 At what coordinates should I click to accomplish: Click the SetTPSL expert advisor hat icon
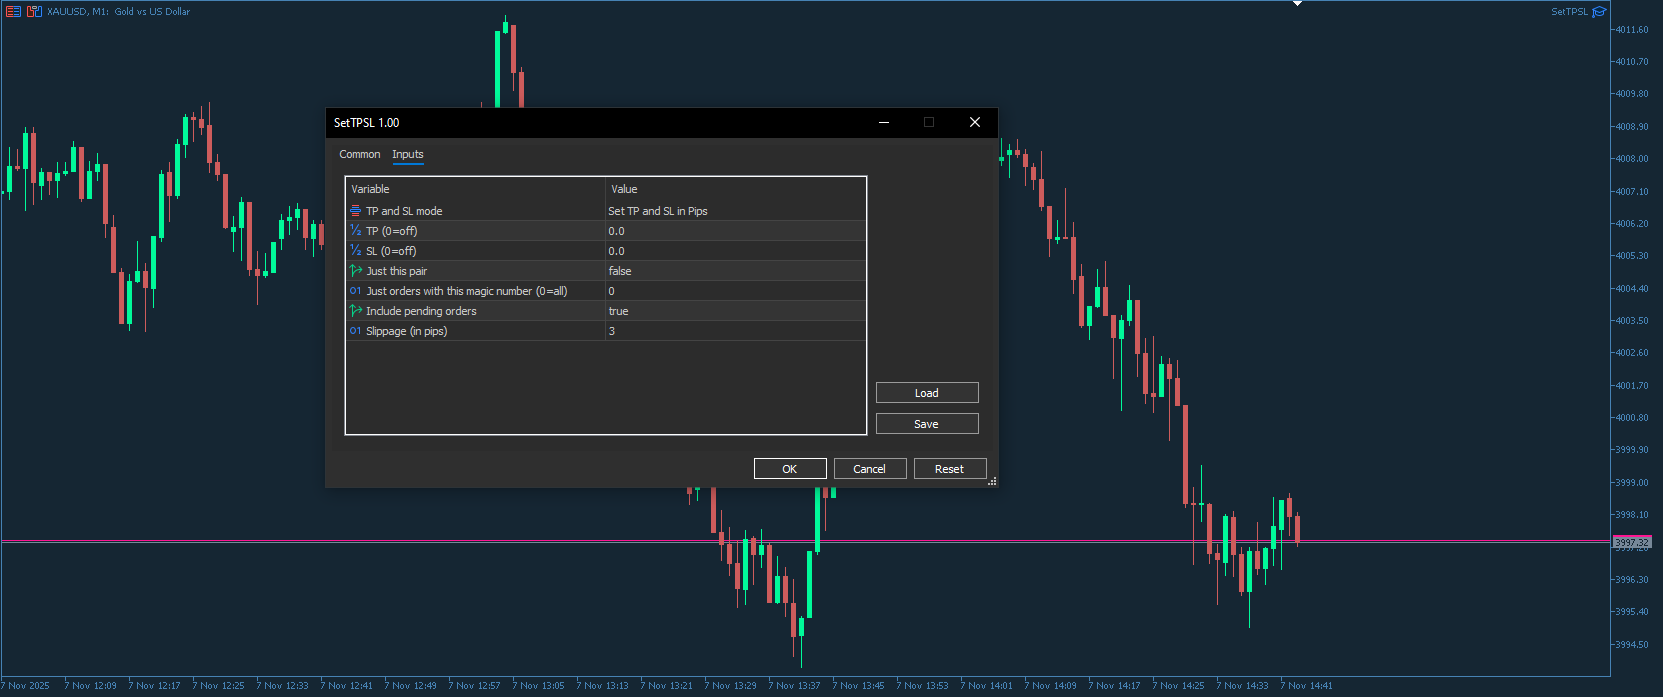(x=1599, y=12)
